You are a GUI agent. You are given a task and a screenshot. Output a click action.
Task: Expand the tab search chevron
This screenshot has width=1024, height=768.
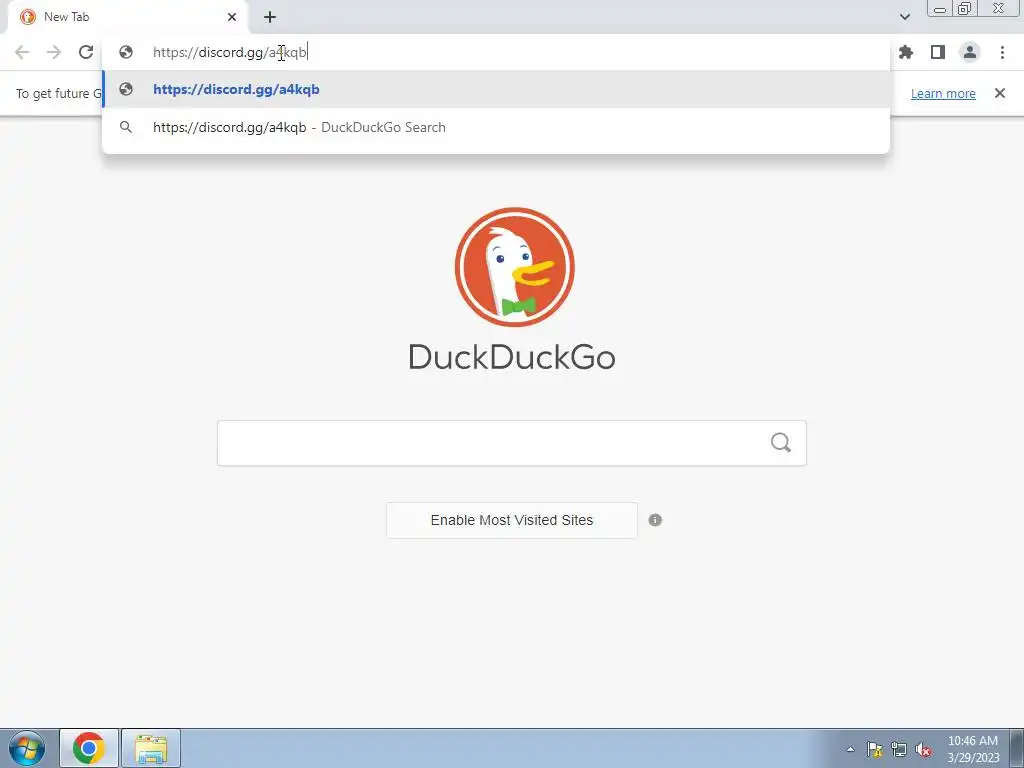click(x=904, y=17)
